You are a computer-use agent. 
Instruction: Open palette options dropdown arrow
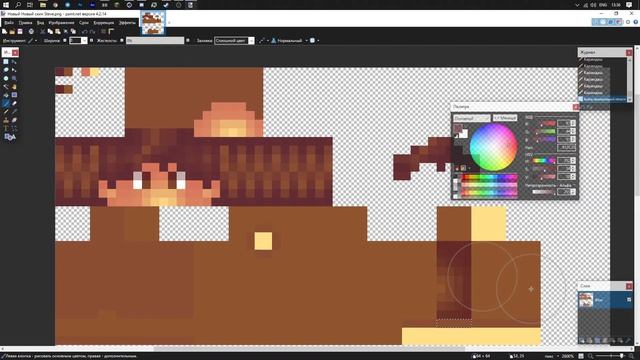[469, 168]
